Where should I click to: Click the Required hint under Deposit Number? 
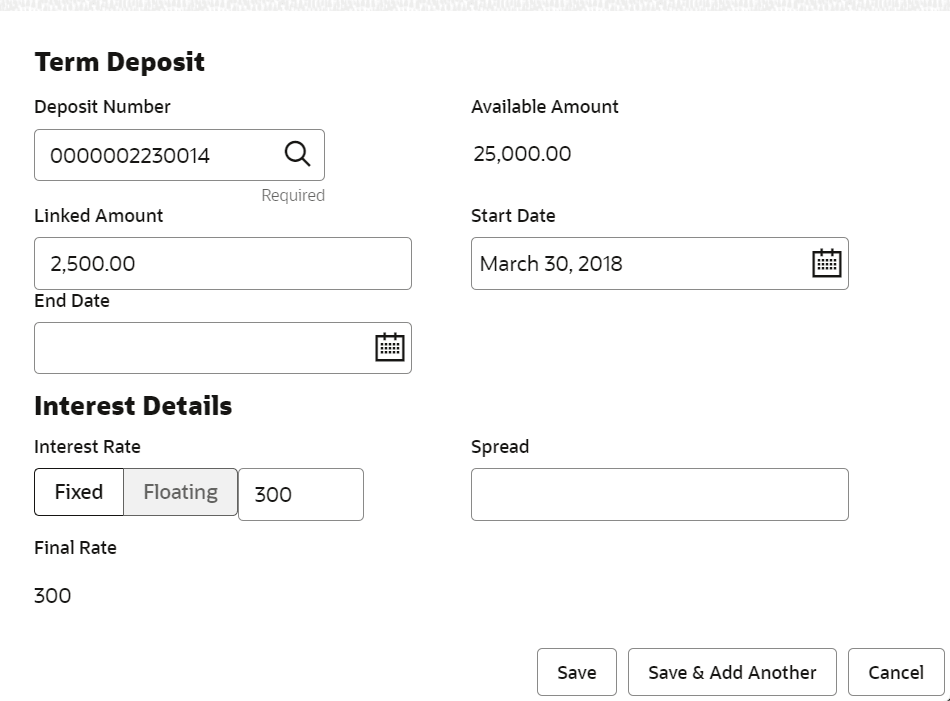pos(293,196)
